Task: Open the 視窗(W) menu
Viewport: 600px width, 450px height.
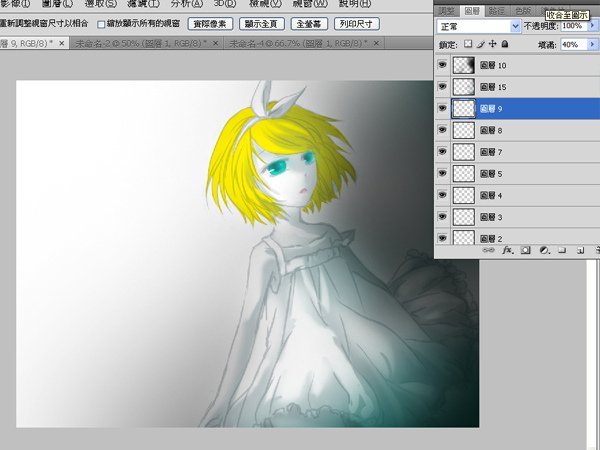Action: tap(310, 3)
